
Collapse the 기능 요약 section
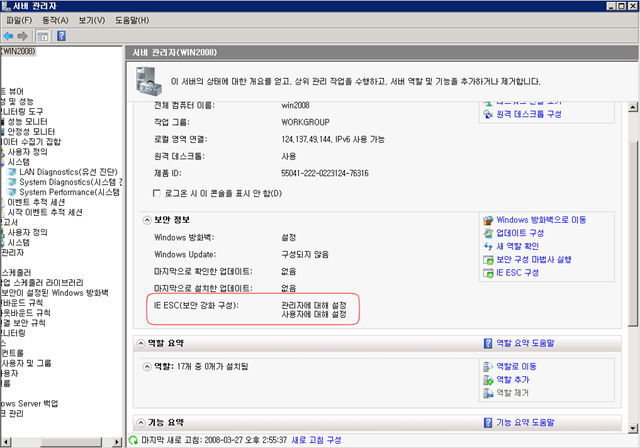point(140,423)
